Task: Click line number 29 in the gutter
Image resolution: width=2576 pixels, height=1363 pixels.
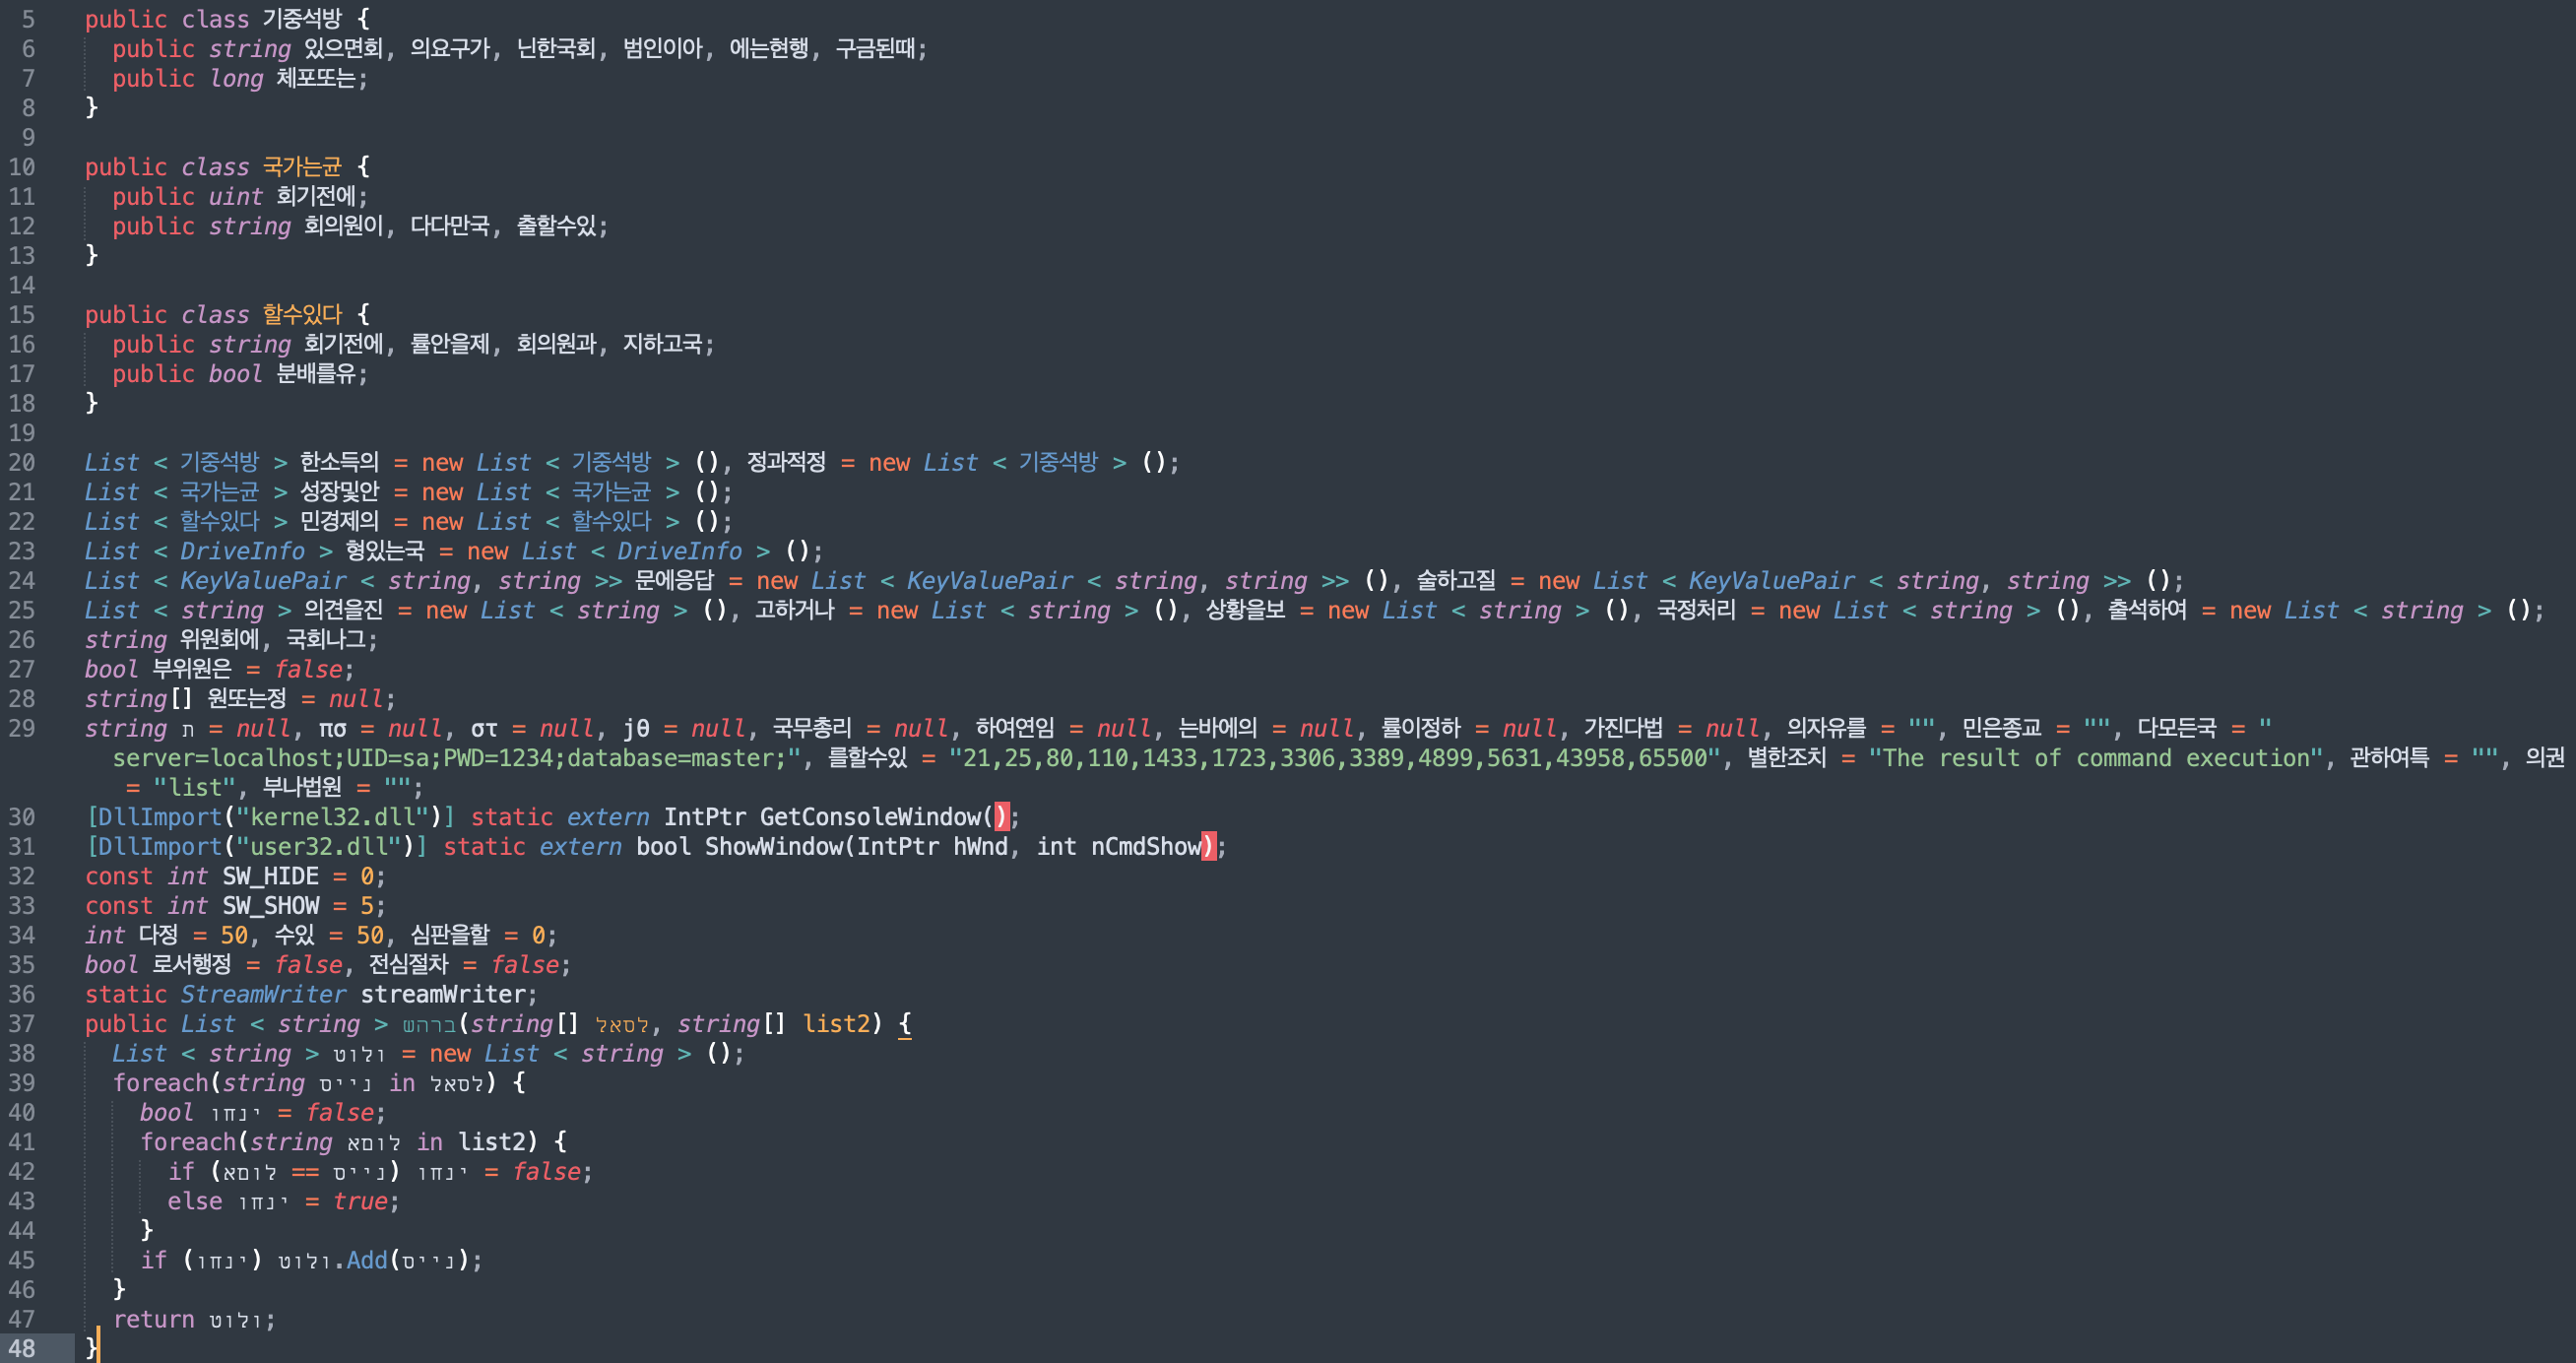Action: [x=22, y=728]
